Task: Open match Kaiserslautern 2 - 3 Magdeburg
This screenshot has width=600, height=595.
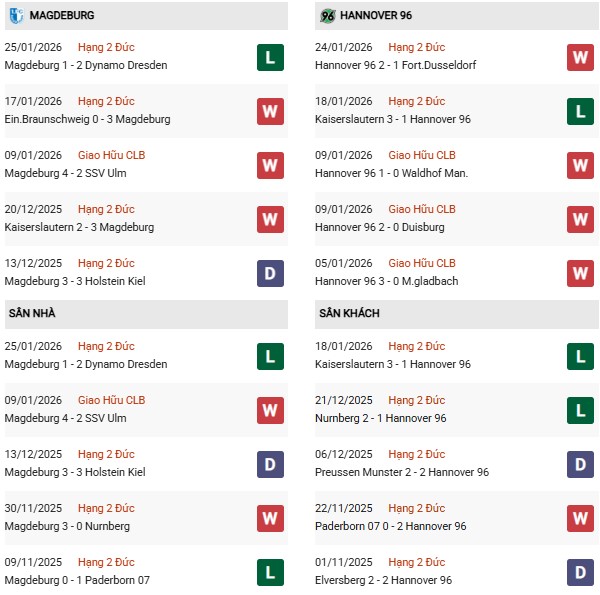Action: click(79, 227)
